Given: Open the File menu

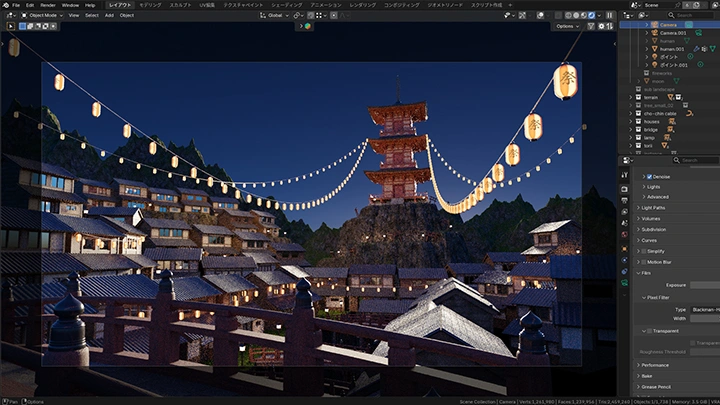Looking at the screenshot, I should click(16, 5).
